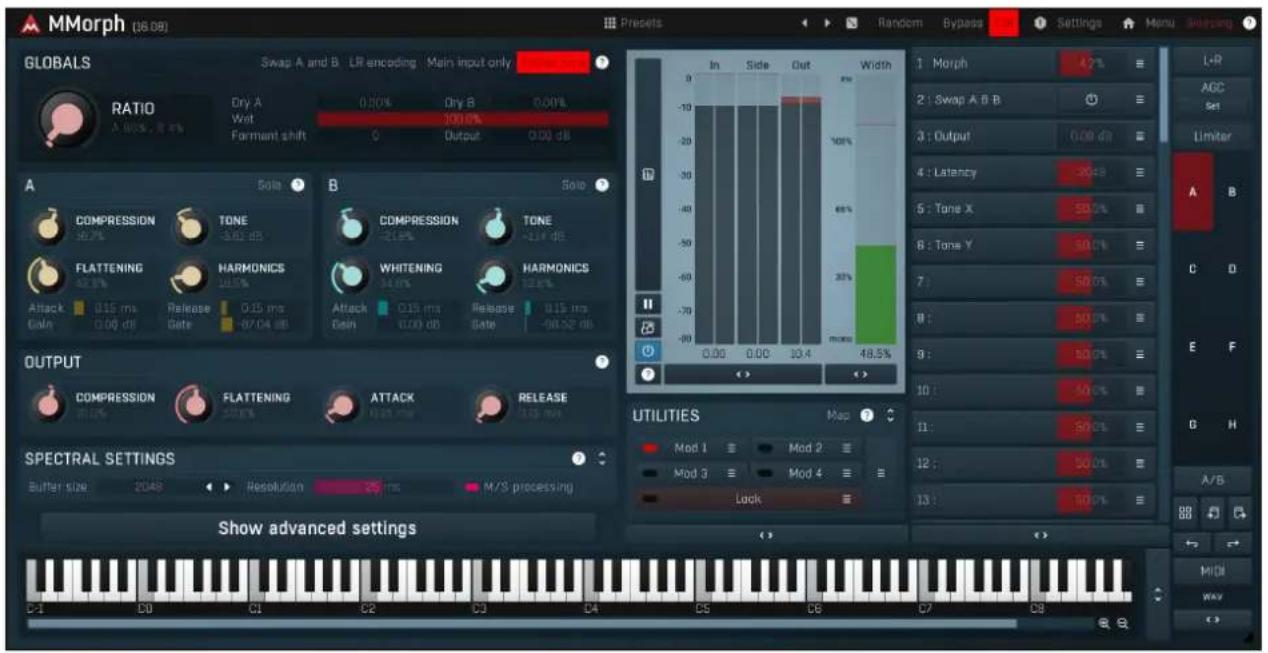Click Swap A and B
This screenshot has width=1268, height=653.
[300, 62]
